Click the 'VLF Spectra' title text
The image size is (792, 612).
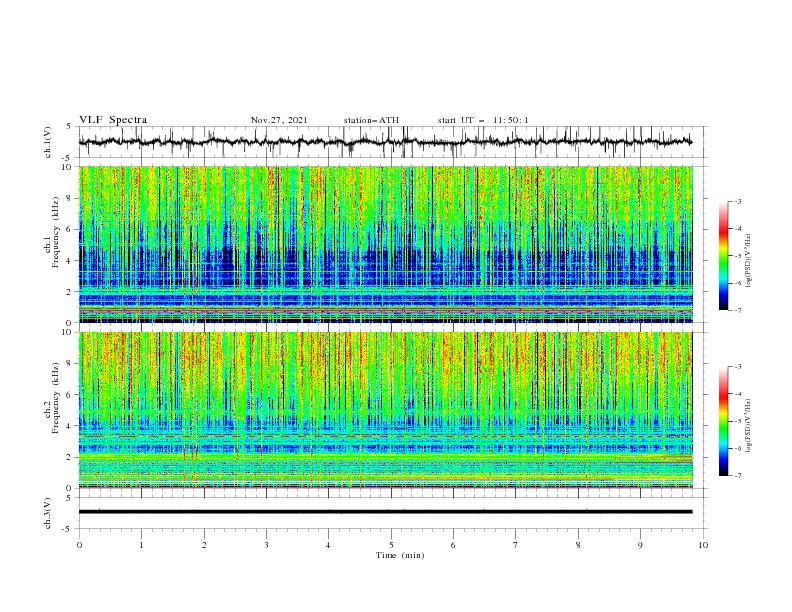pos(113,120)
